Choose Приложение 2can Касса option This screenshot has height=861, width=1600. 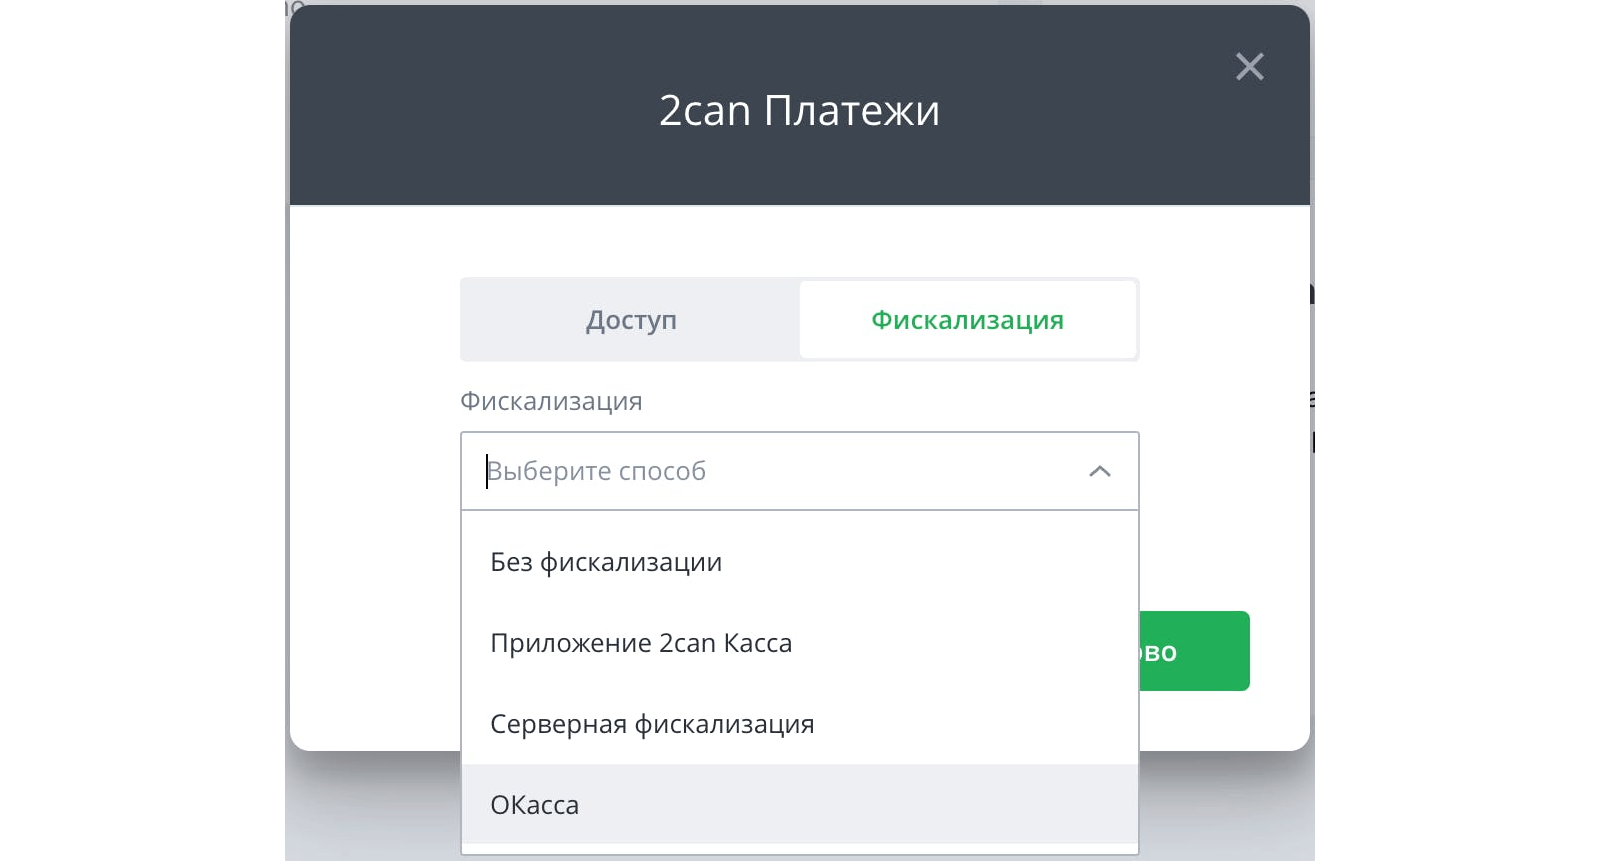(x=800, y=643)
